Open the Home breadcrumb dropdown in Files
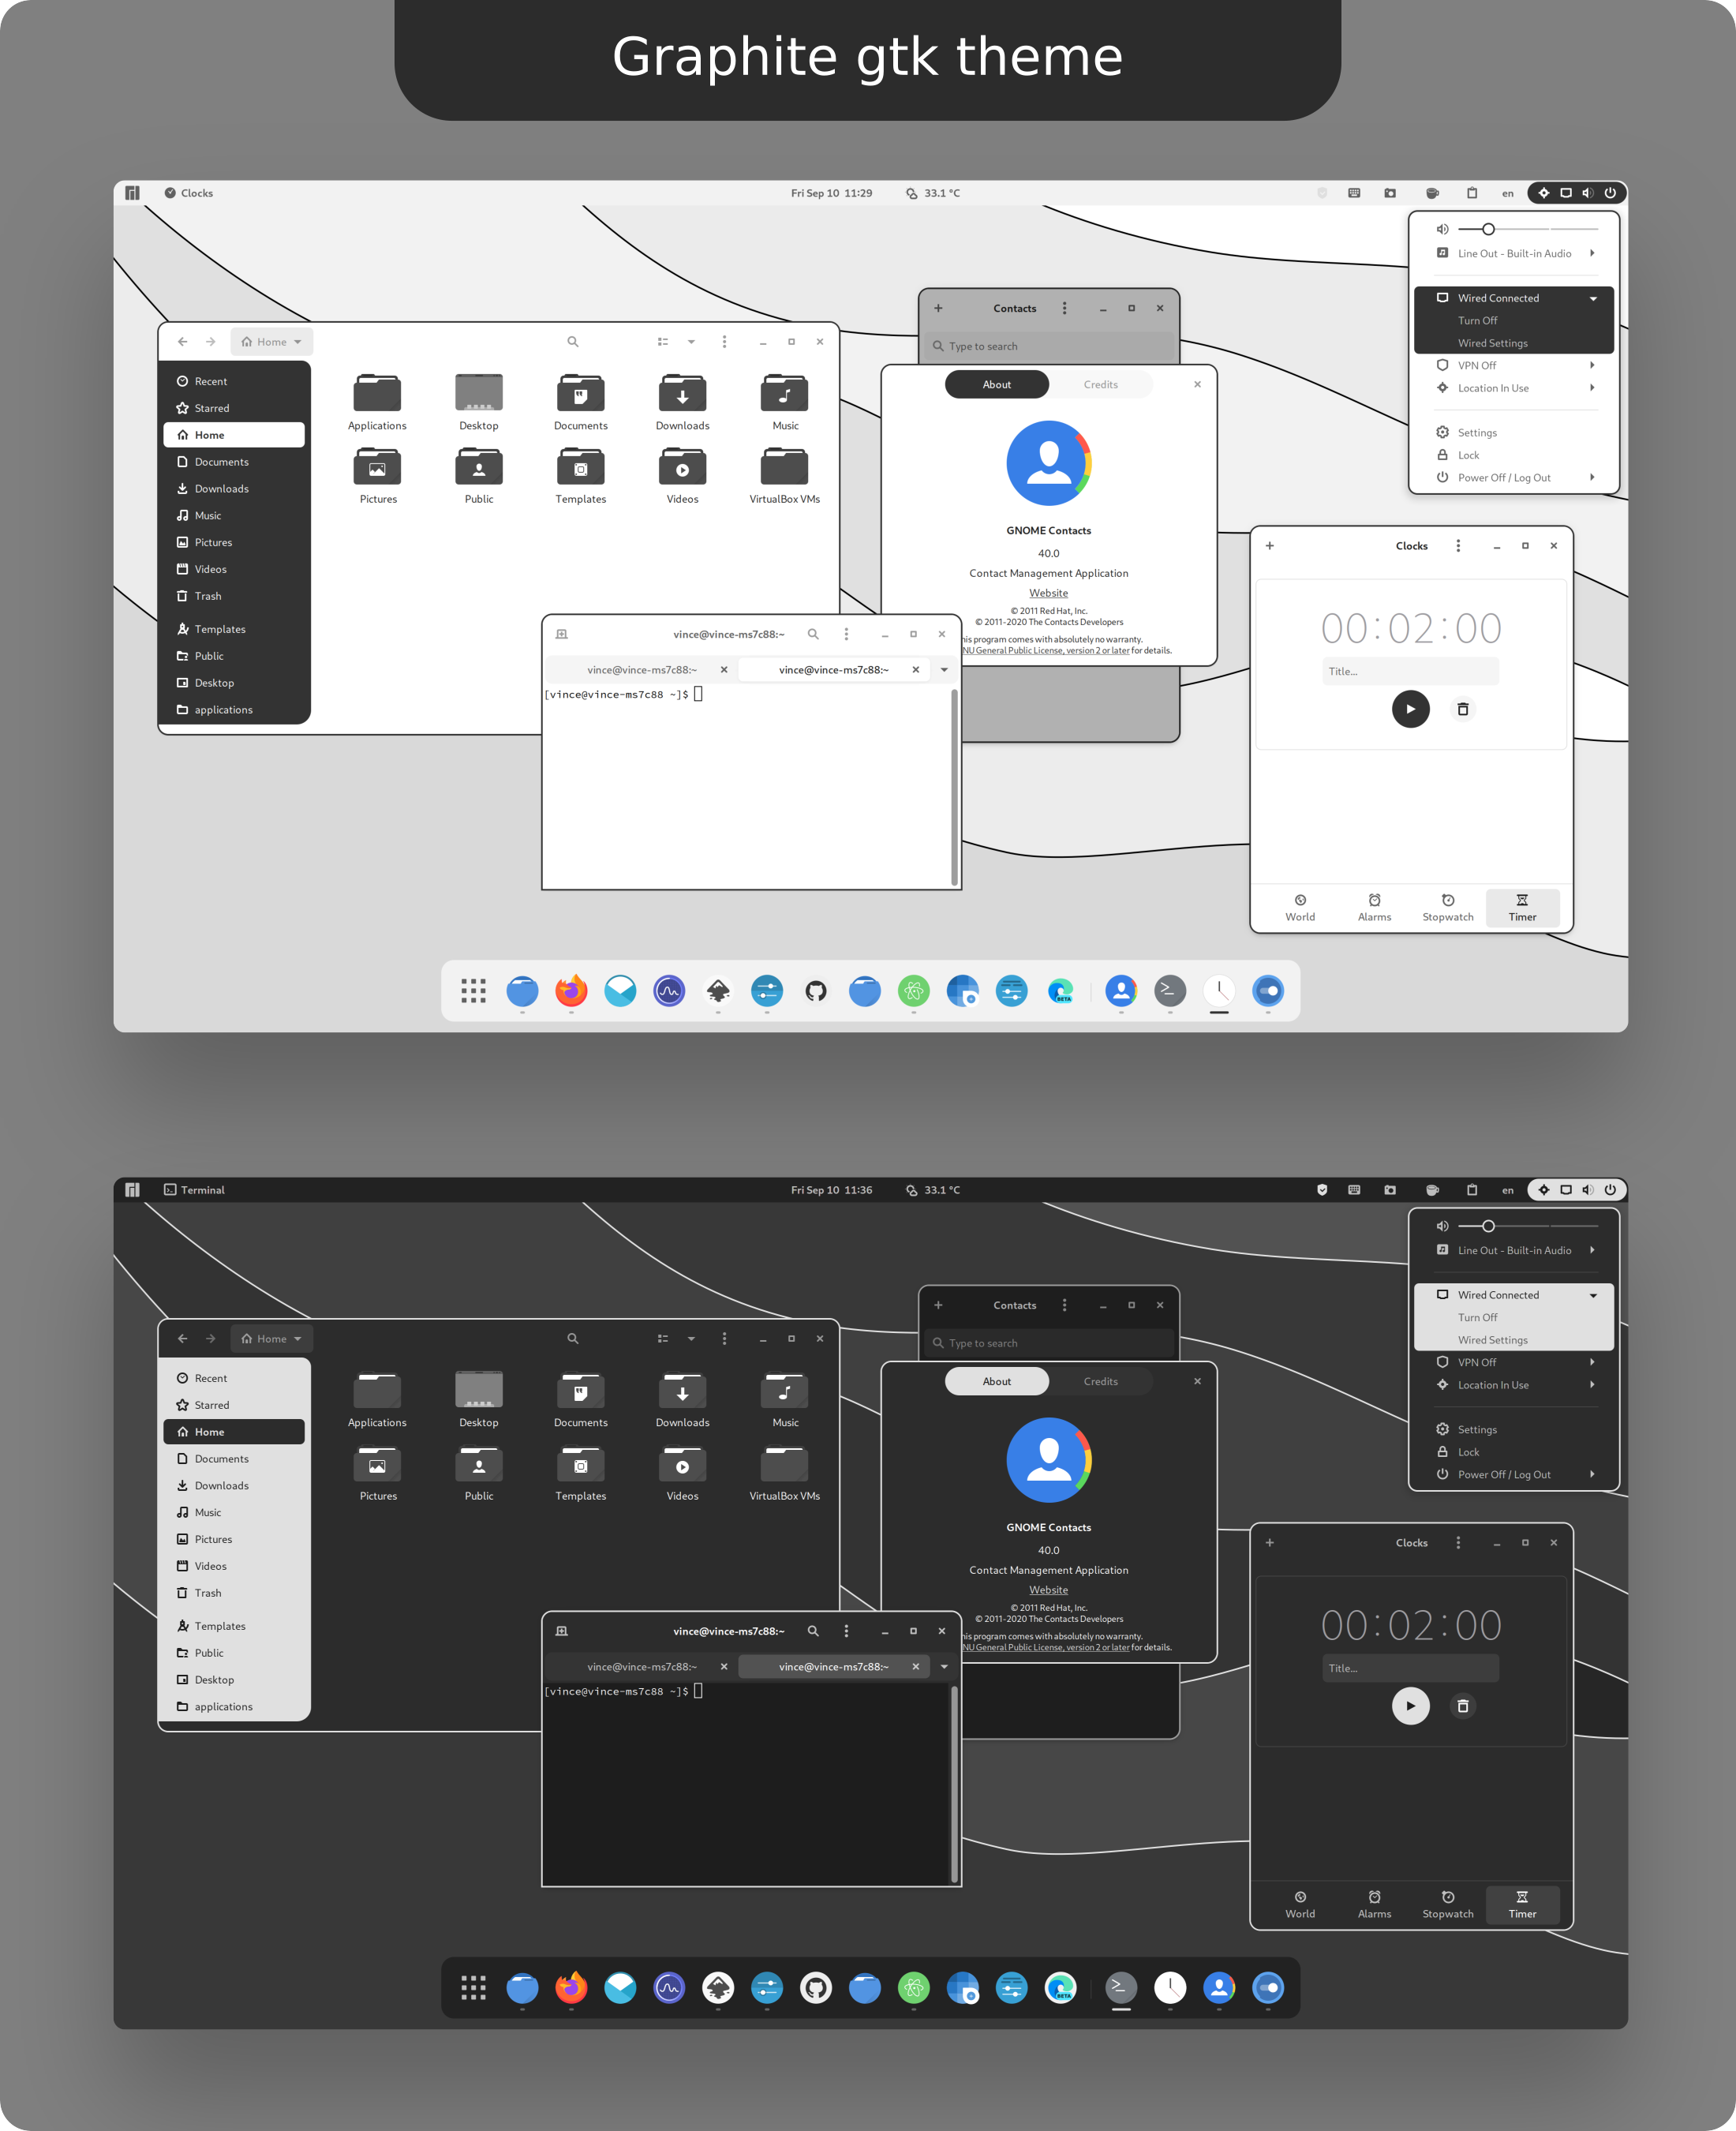Viewport: 1736px width, 2131px height. point(297,341)
